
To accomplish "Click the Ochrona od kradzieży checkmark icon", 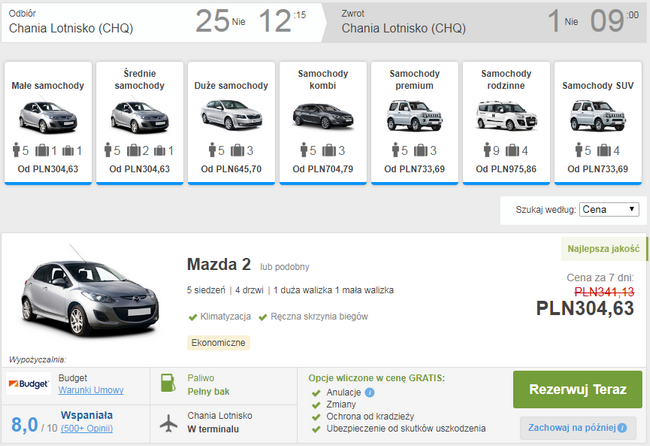I will tap(316, 417).
